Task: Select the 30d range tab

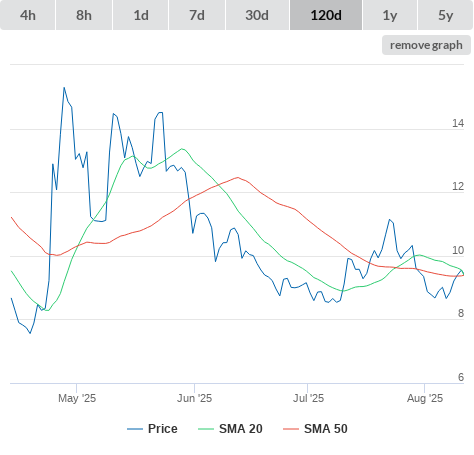Action: [257, 15]
